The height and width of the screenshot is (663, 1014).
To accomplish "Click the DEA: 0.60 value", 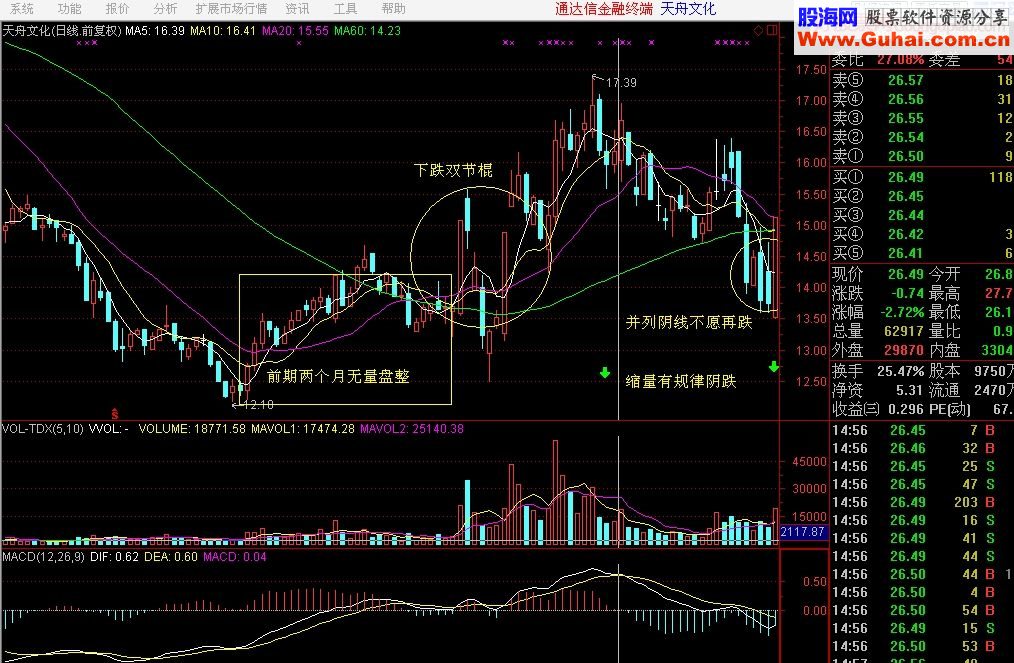I will point(171,556).
